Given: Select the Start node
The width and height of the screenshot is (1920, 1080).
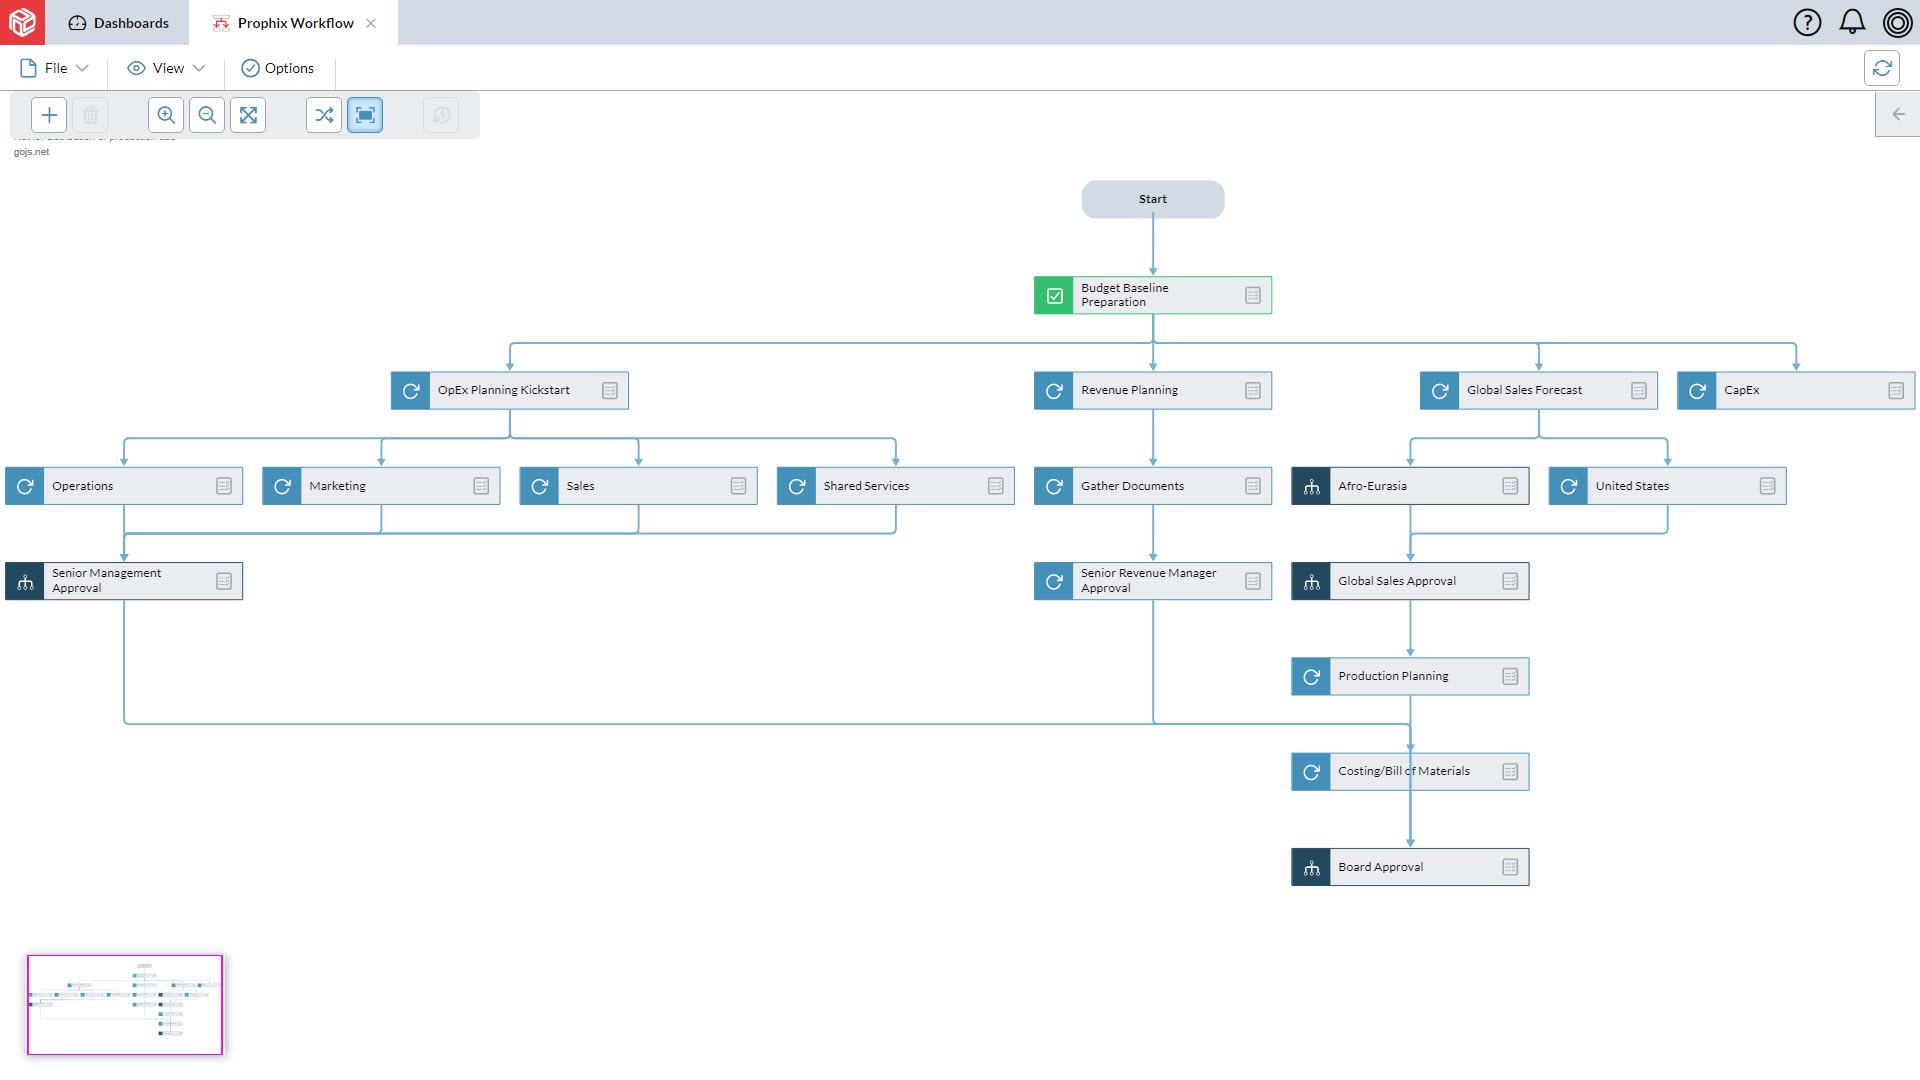Looking at the screenshot, I should pyautogui.click(x=1152, y=199).
